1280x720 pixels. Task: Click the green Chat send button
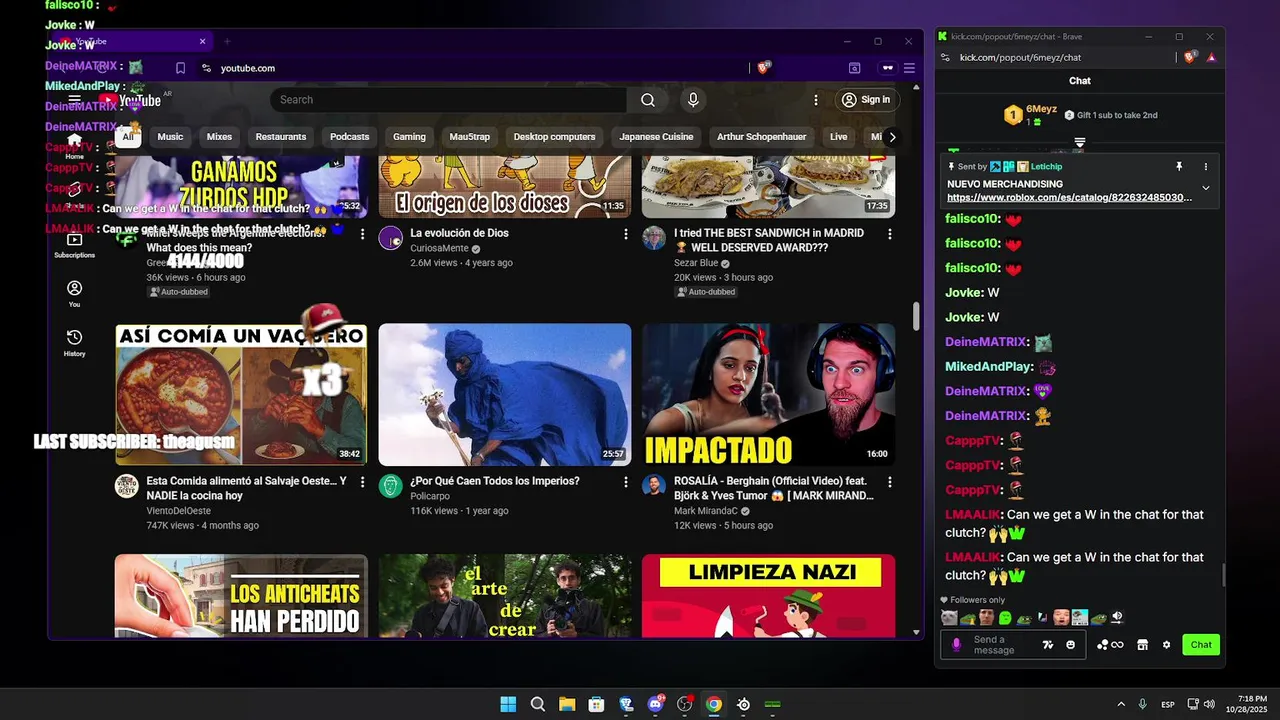point(1201,645)
